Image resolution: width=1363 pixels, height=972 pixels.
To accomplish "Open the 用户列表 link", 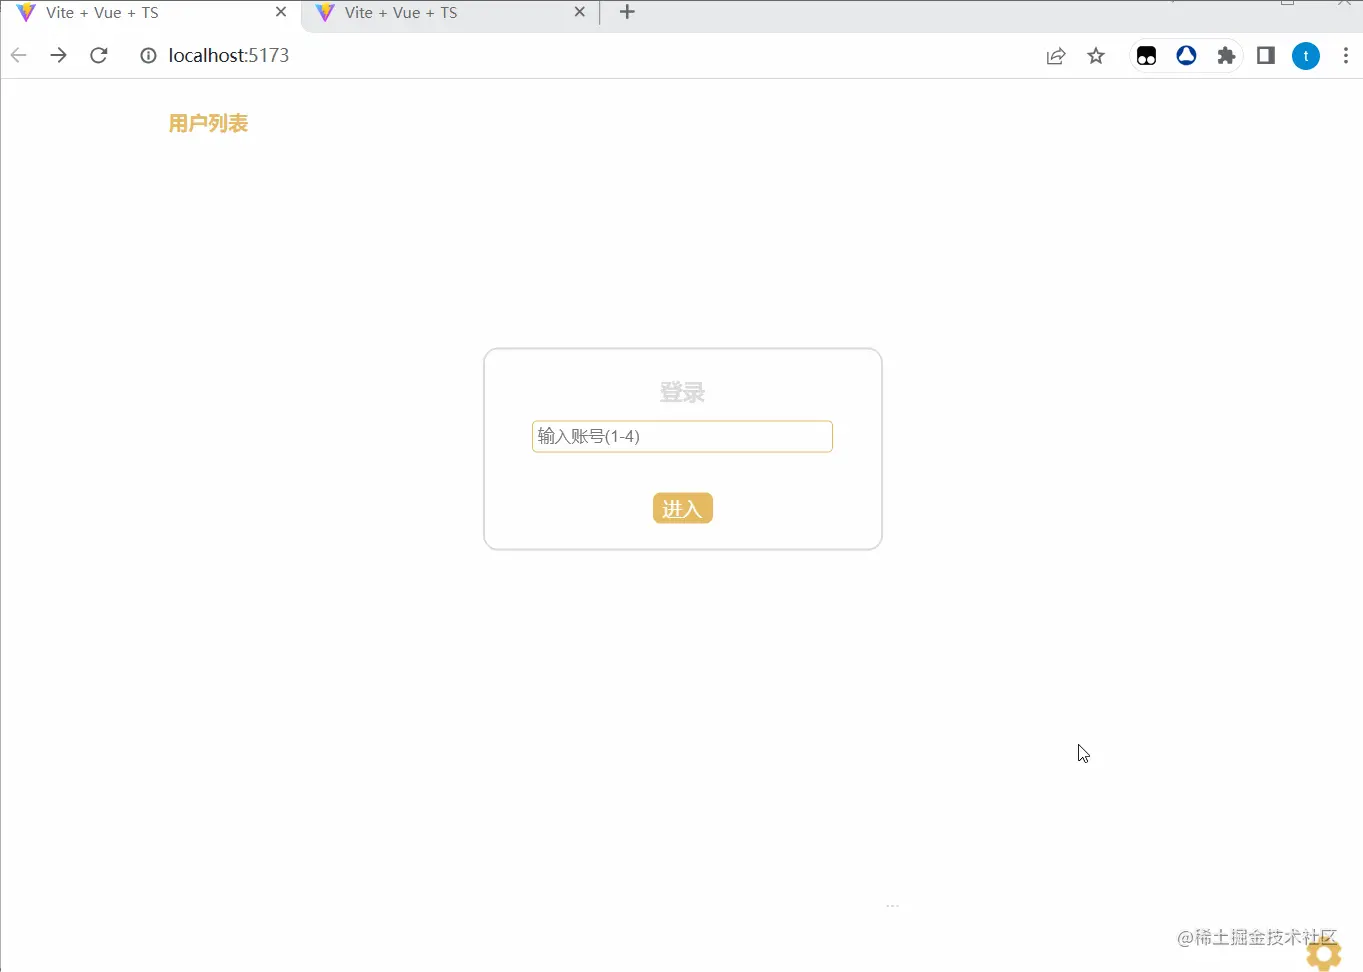I will coord(208,123).
